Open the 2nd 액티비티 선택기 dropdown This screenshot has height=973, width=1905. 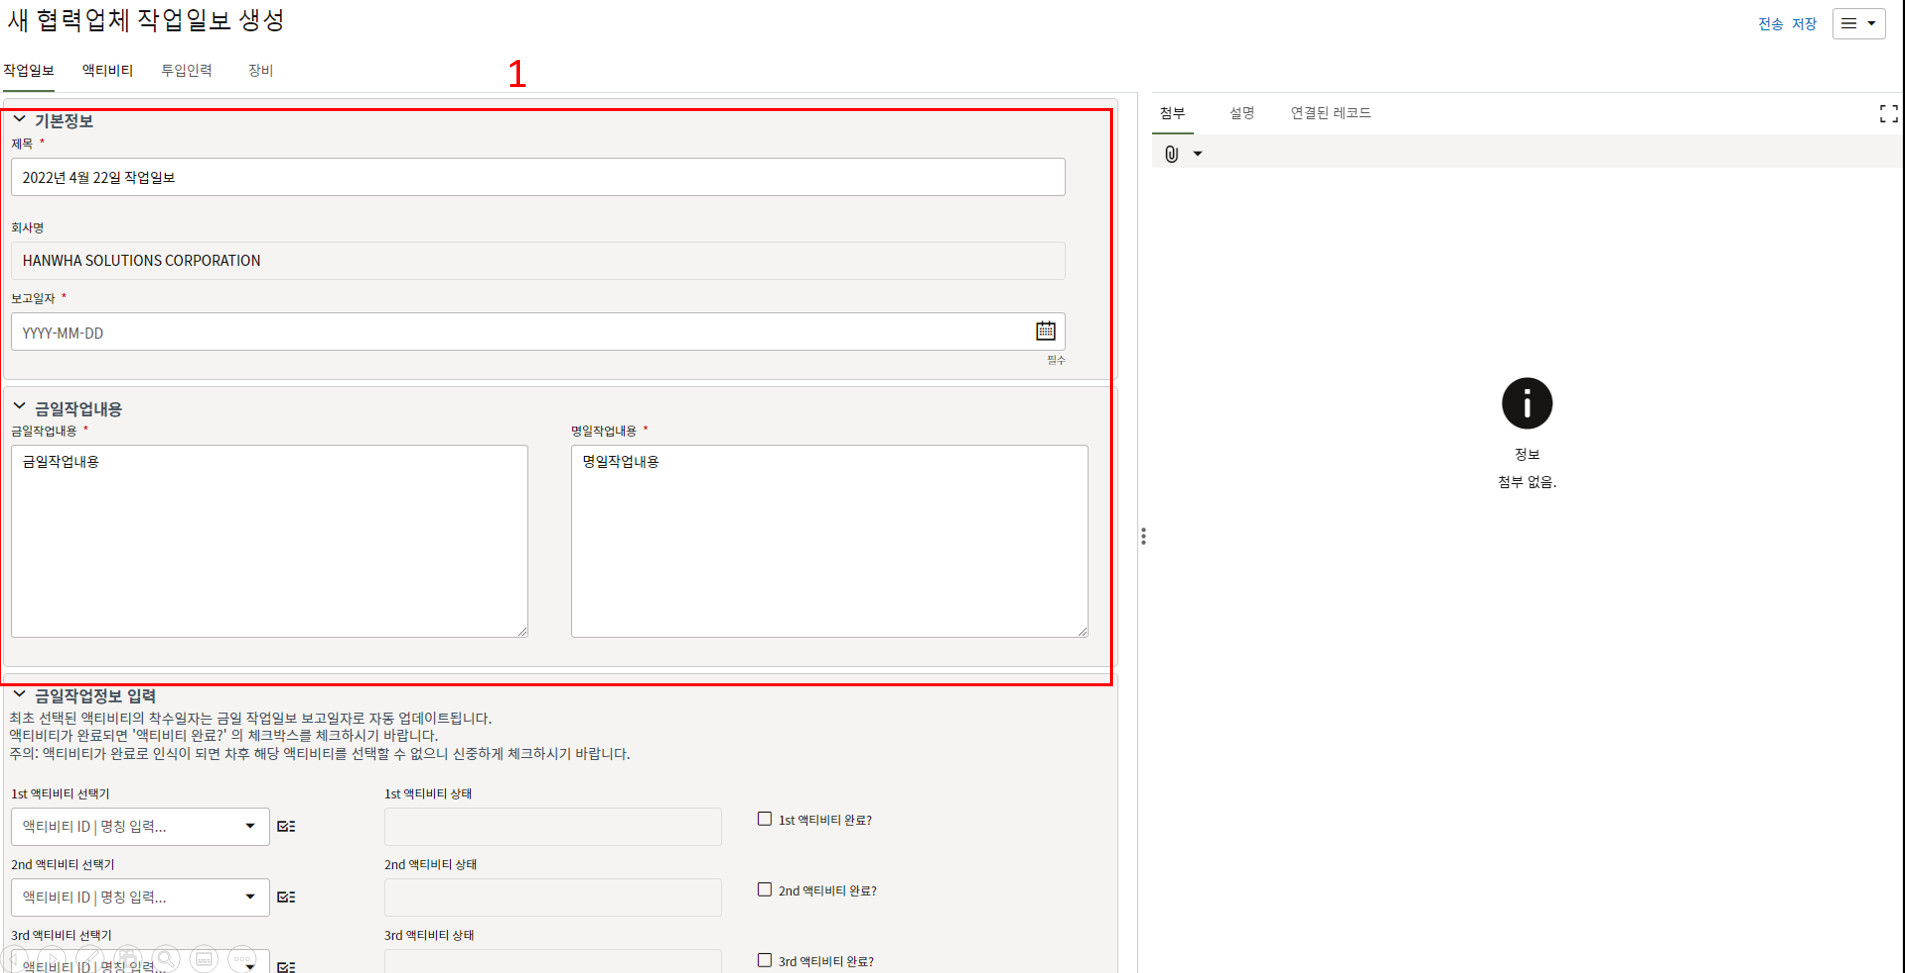pyautogui.click(x=250, y=898)
